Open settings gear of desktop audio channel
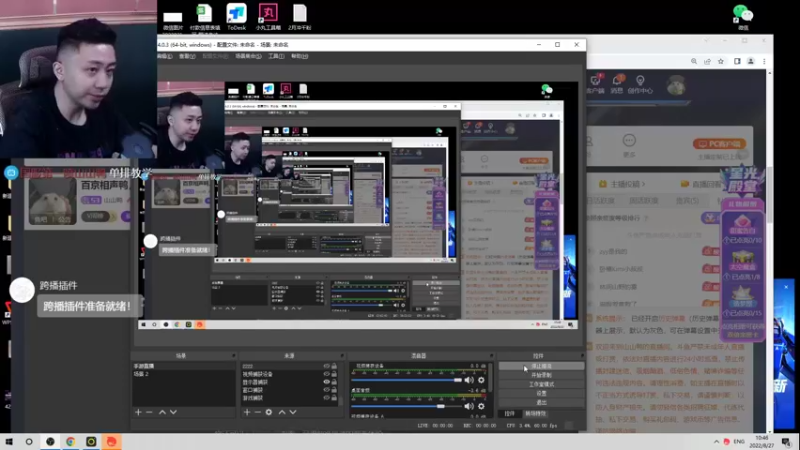 [481, 406]
